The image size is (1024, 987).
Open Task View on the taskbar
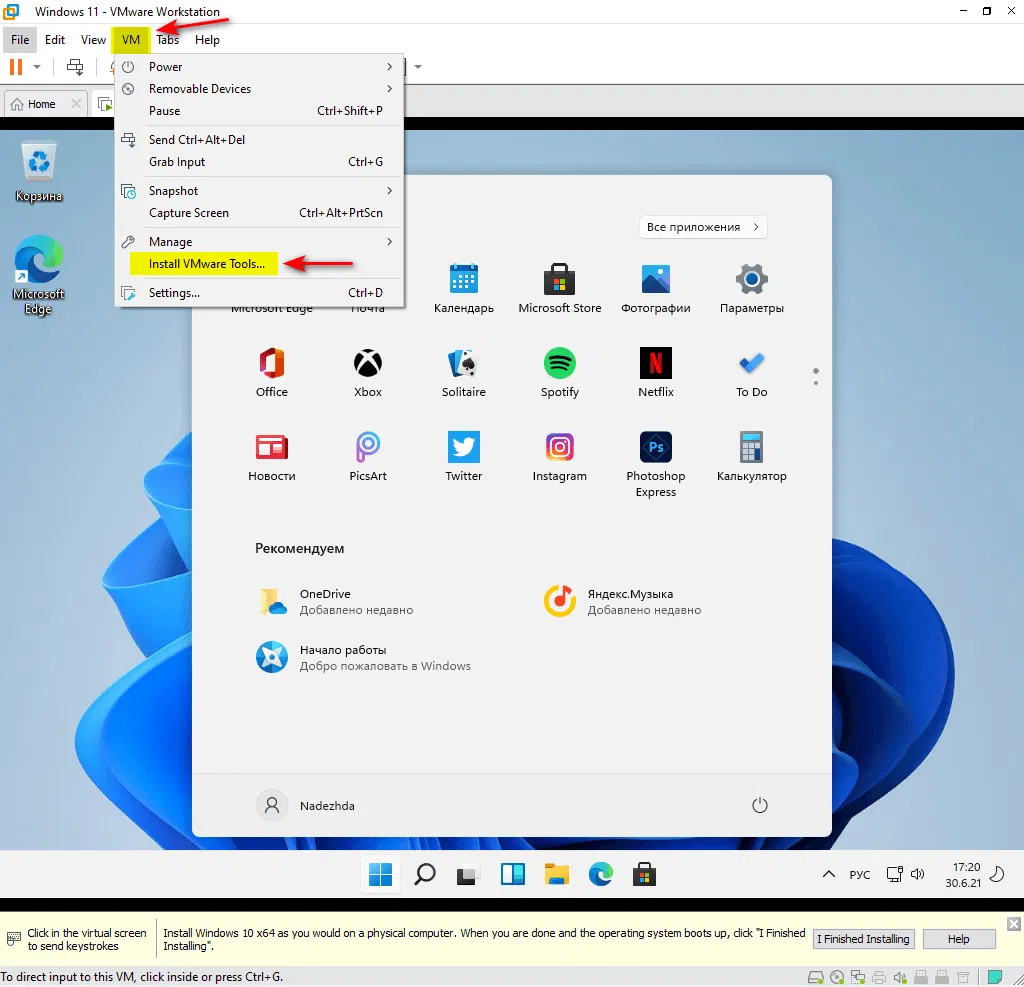[x=468, y=874]
